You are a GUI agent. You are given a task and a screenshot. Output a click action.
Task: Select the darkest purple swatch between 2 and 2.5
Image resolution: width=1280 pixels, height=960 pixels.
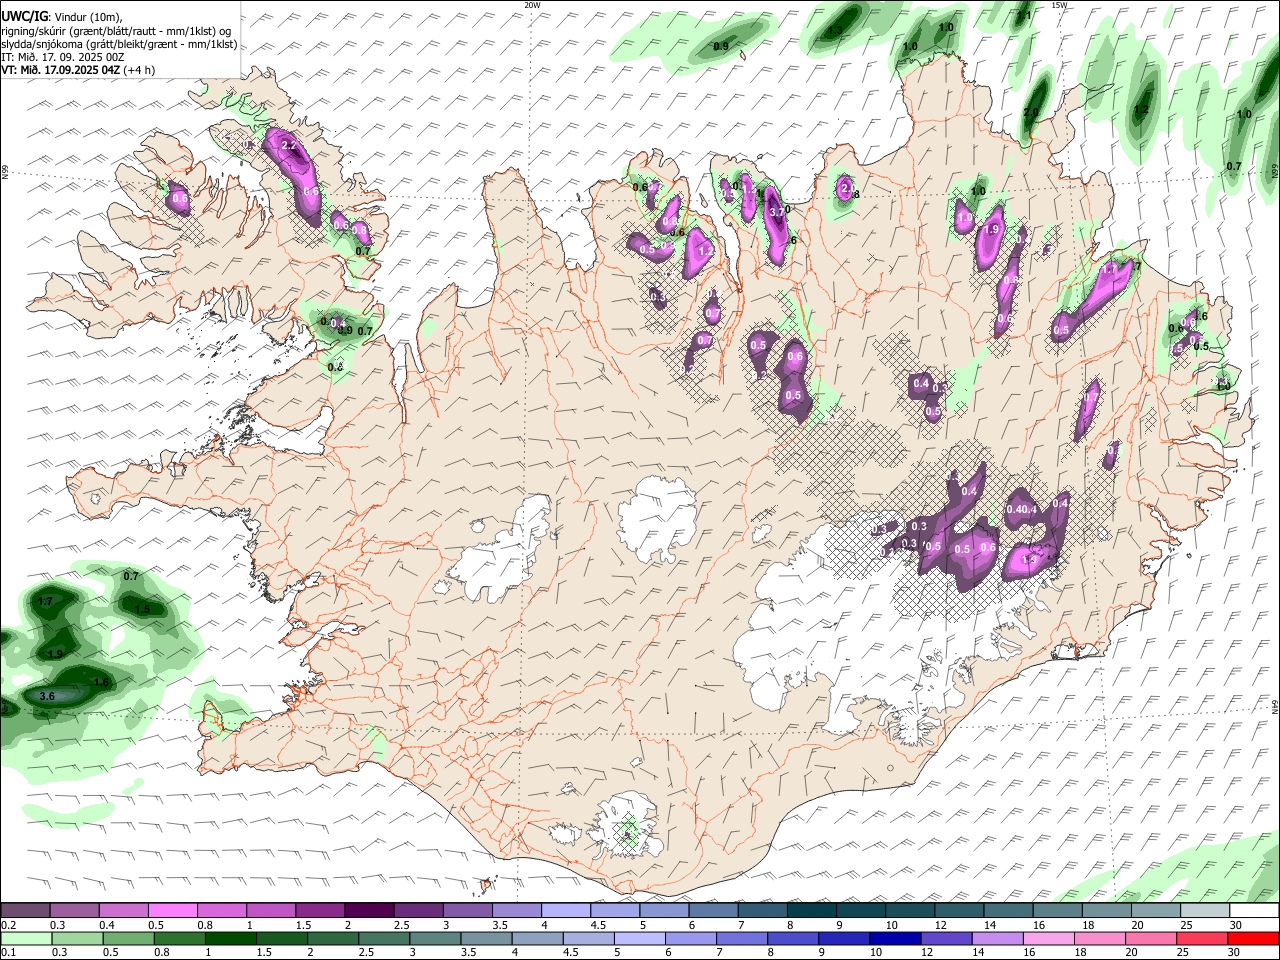pyautogui.click(x=369, y=910)
